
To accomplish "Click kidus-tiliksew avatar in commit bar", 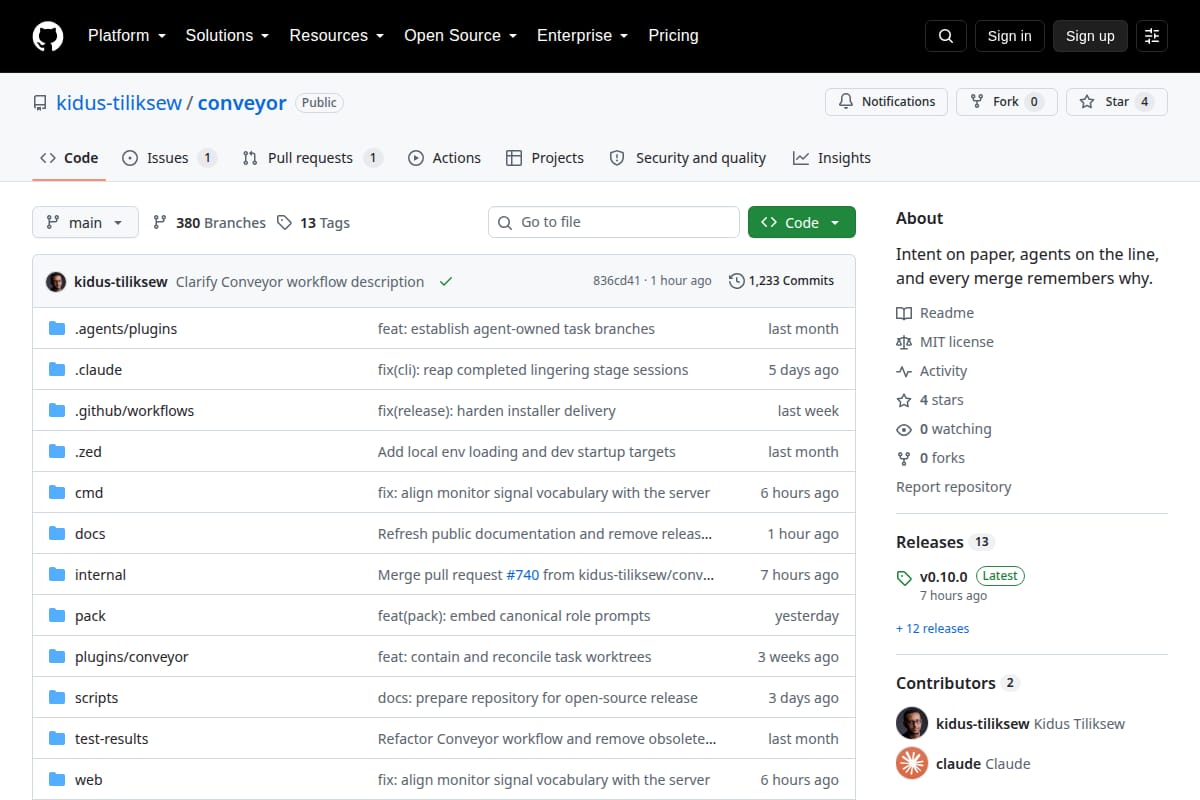I will (56, 282).
